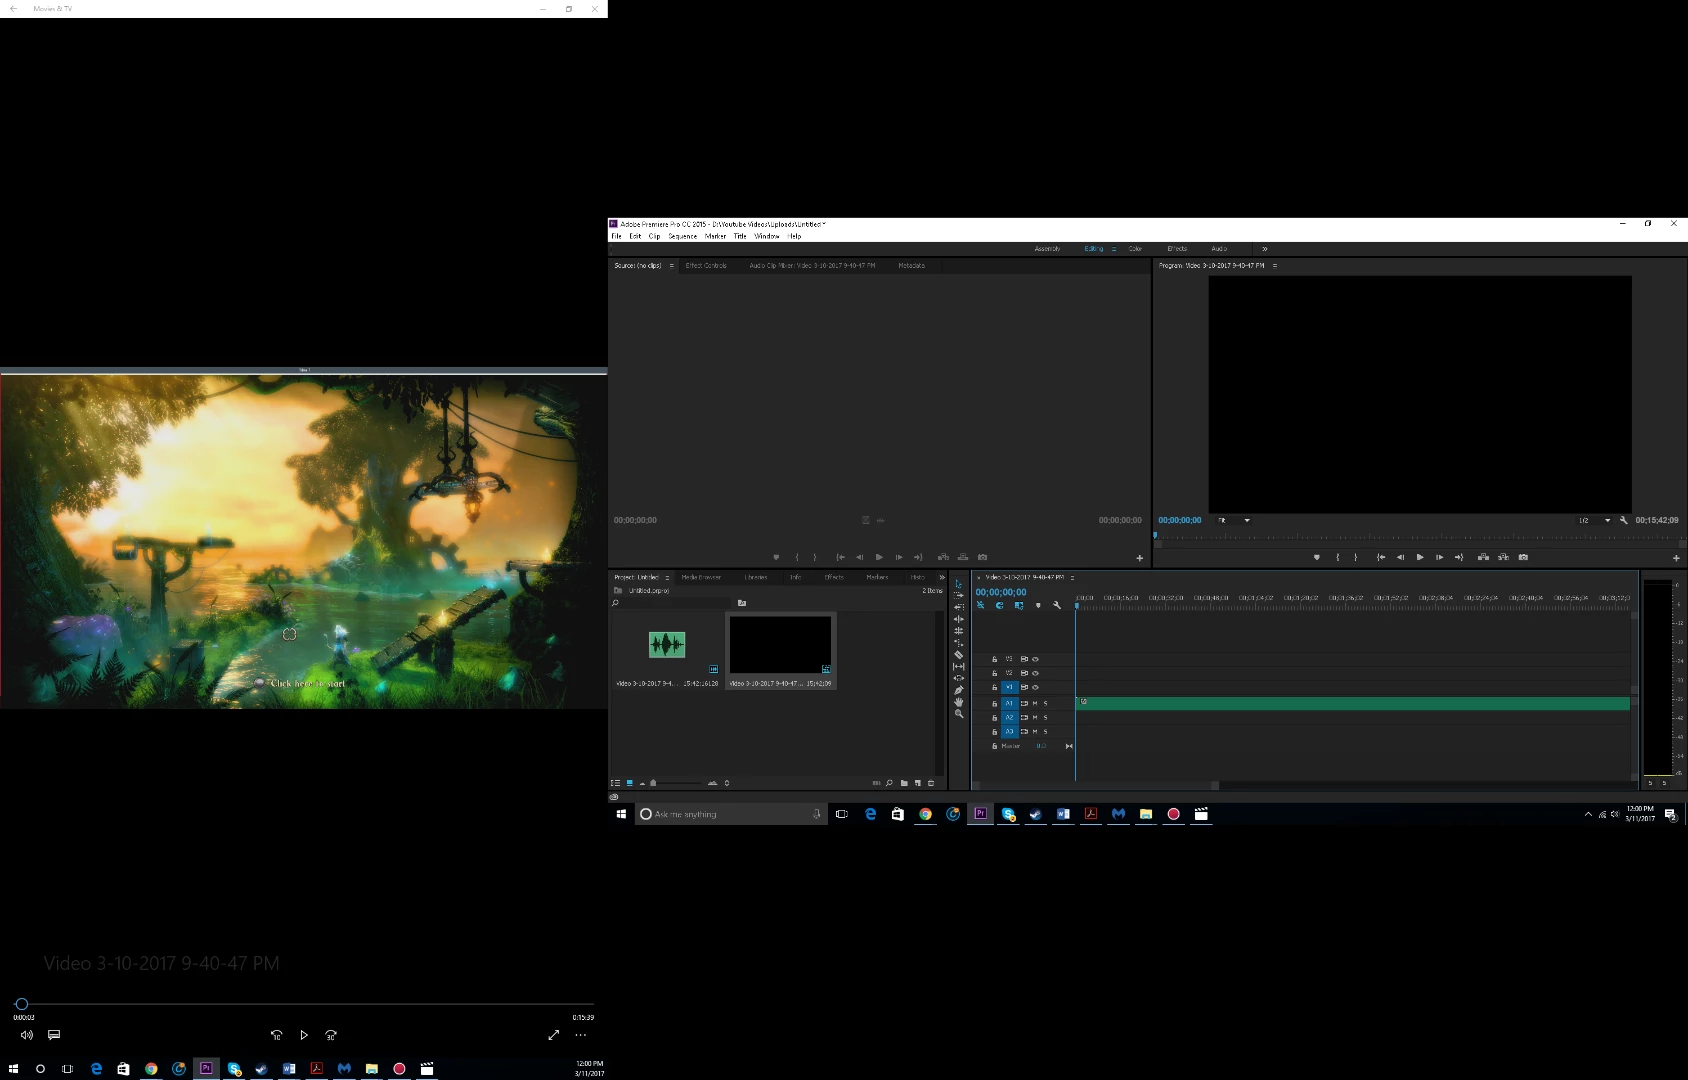Screen dimensions: 1688x1080
Task: Select the Slip tool in Premiere toolbar
Action: pos(959,667)
